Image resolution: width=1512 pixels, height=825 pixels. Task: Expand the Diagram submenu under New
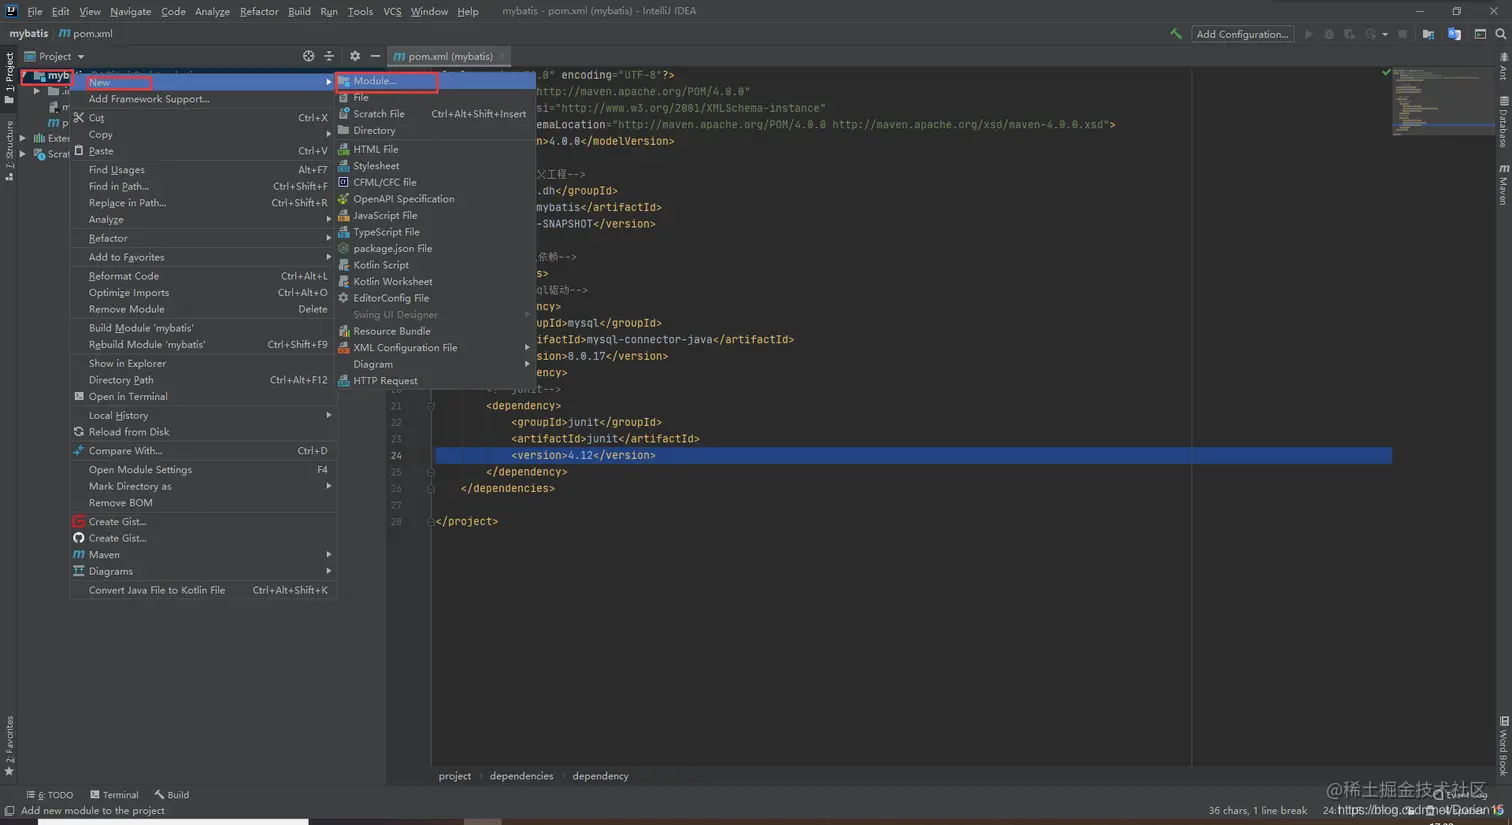(435, 364)
